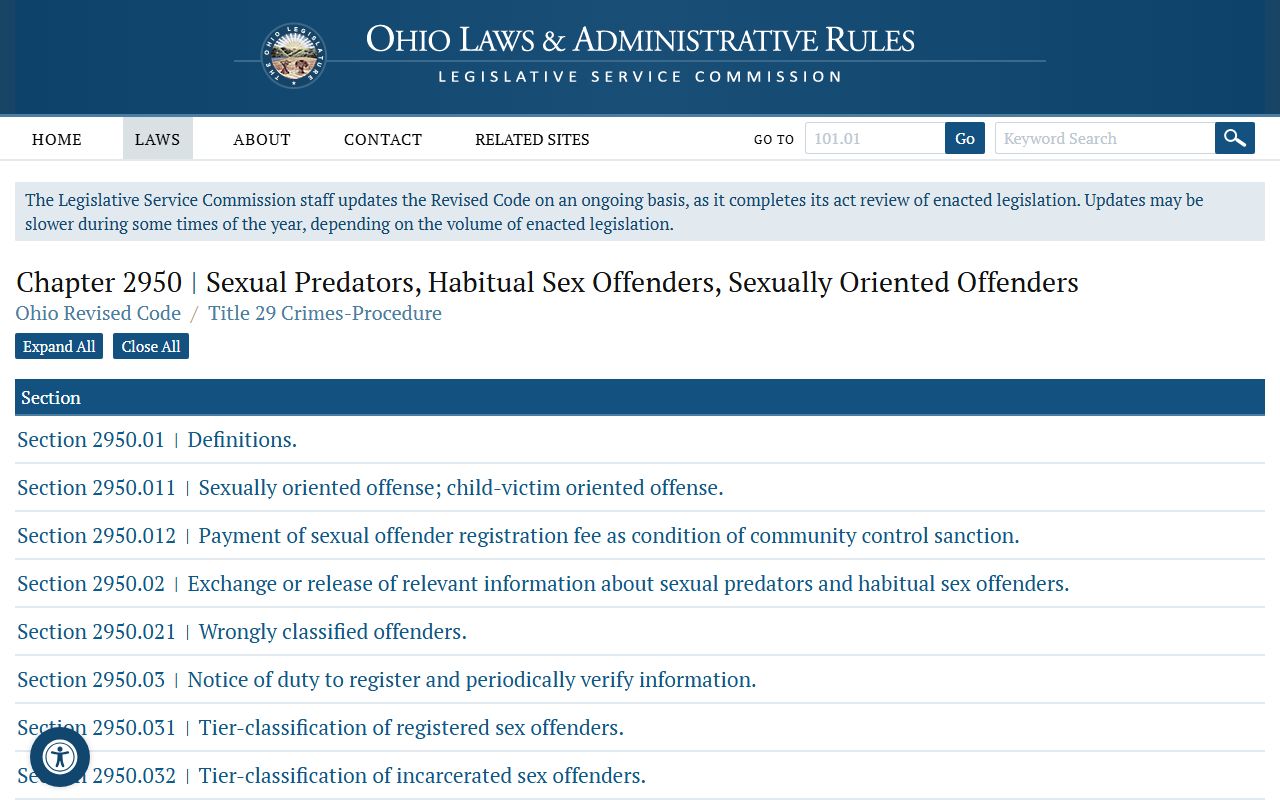The width and height of the screenshot is (1280, 800).
Task: Open Section 2950.032 Tier-classification of incarcerated offenders
Action: coord(331,775)
